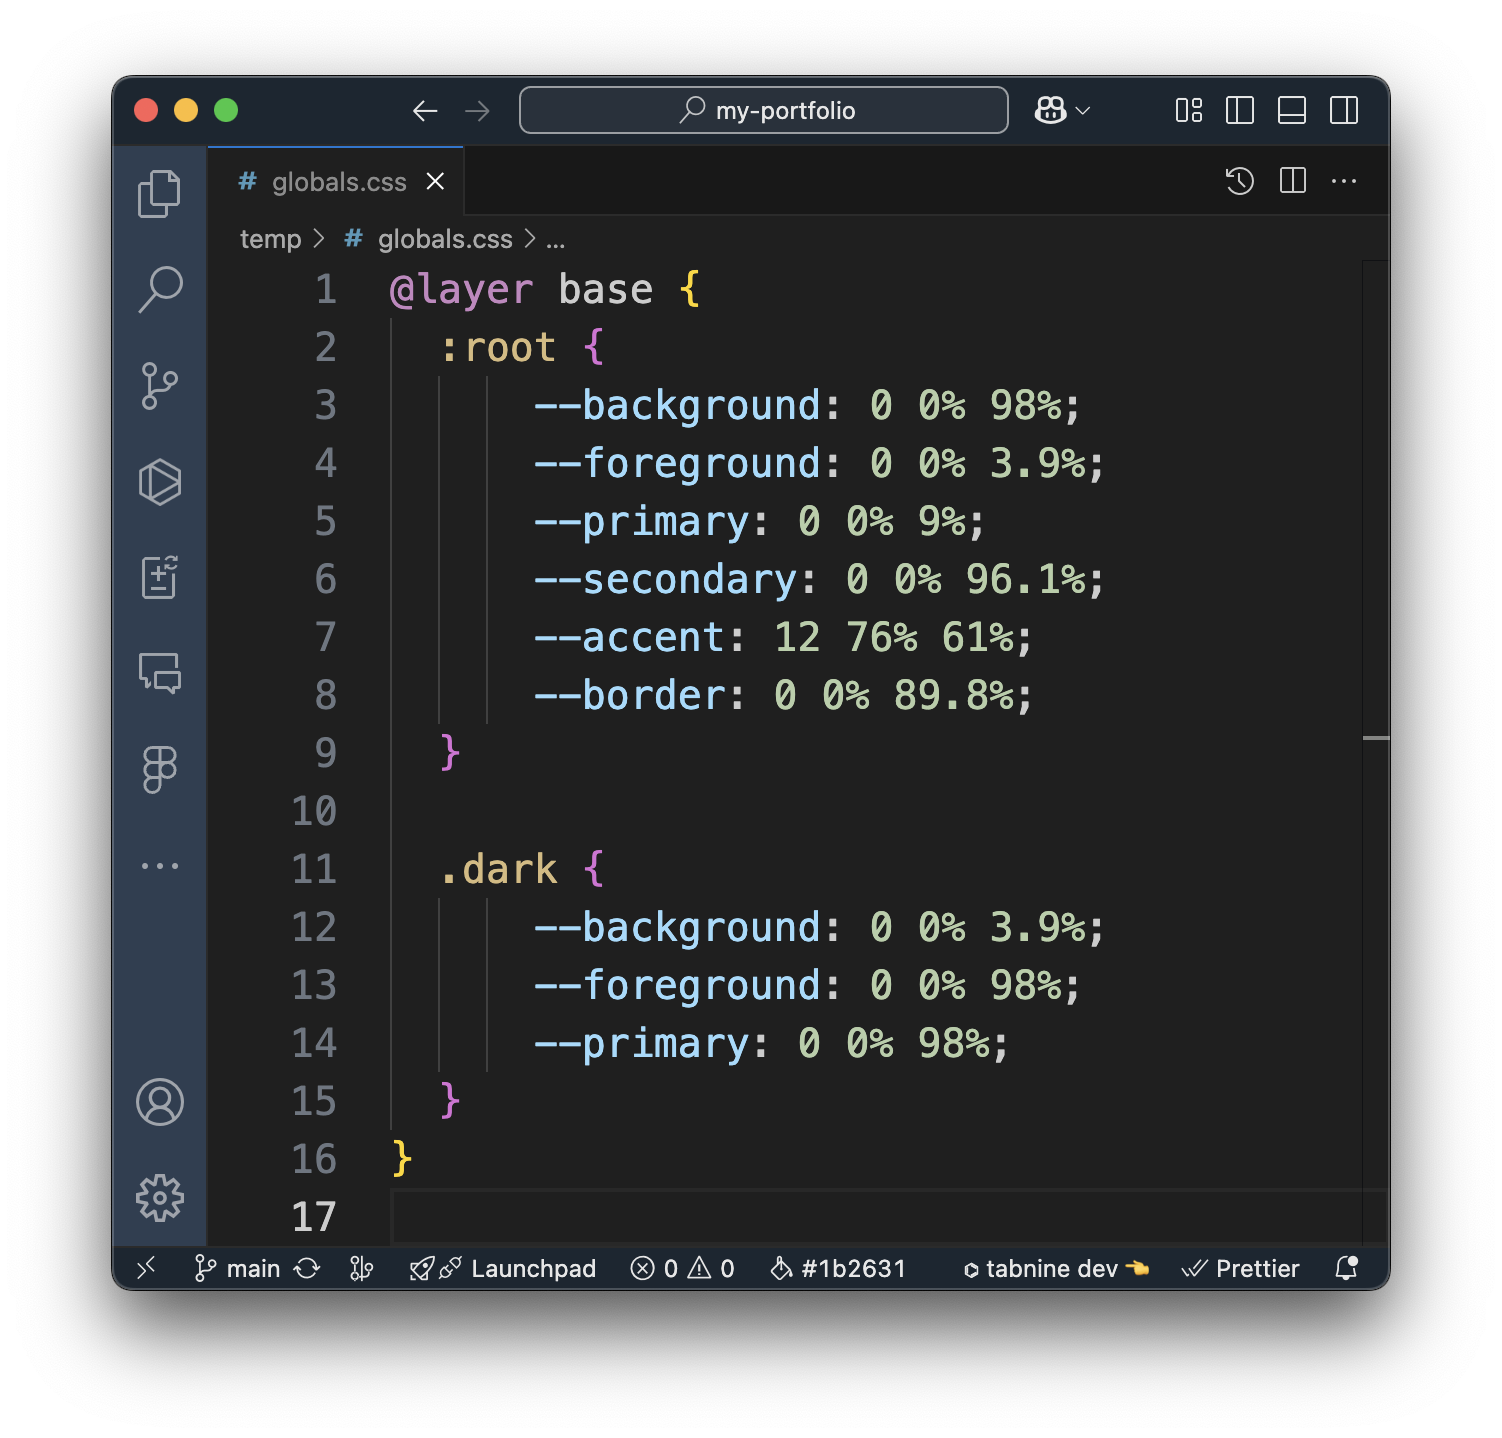Click on the :root selector text
1502x1438 pixels.
497,347
